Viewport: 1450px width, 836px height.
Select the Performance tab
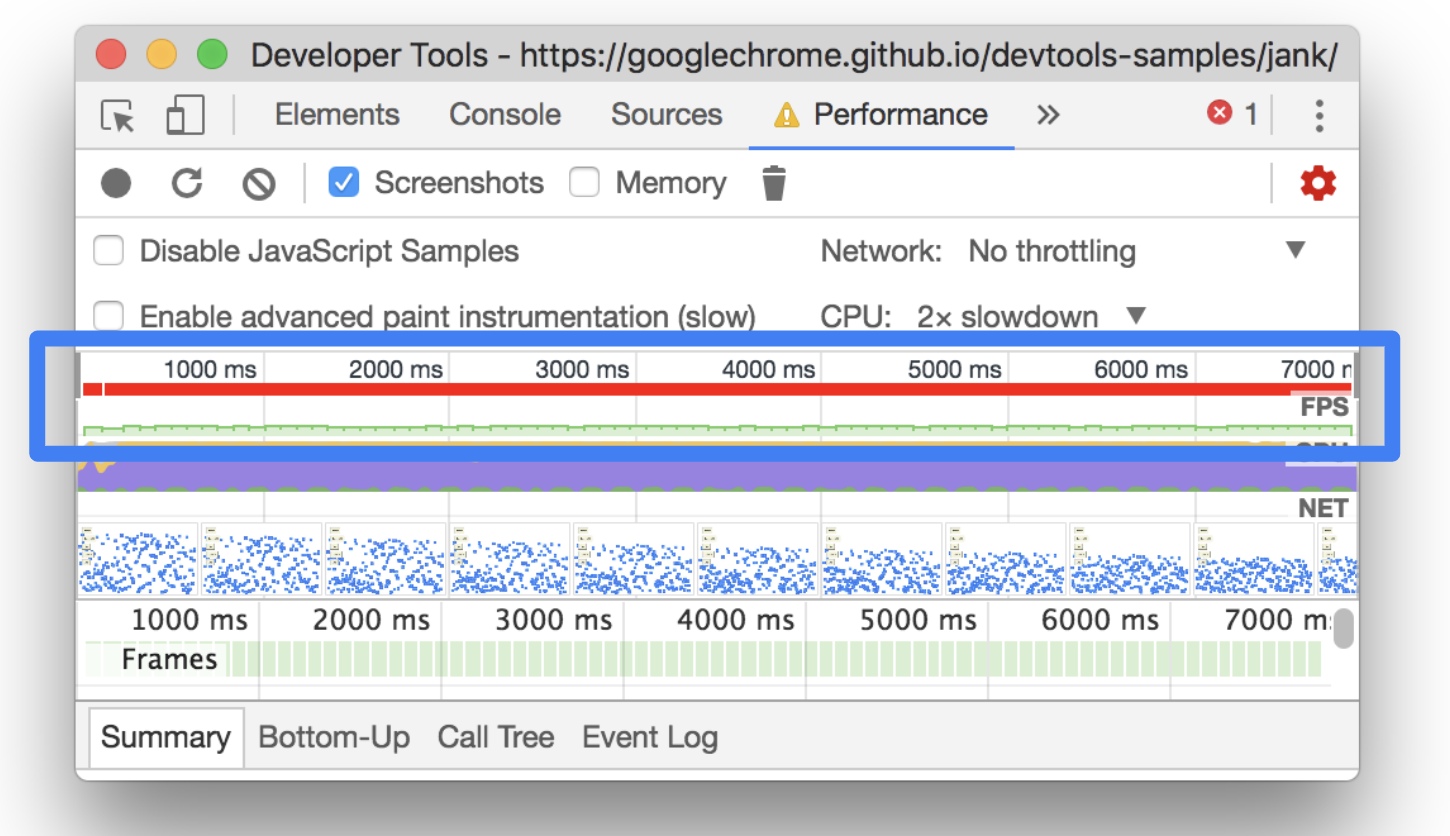(x=882, y=114)
